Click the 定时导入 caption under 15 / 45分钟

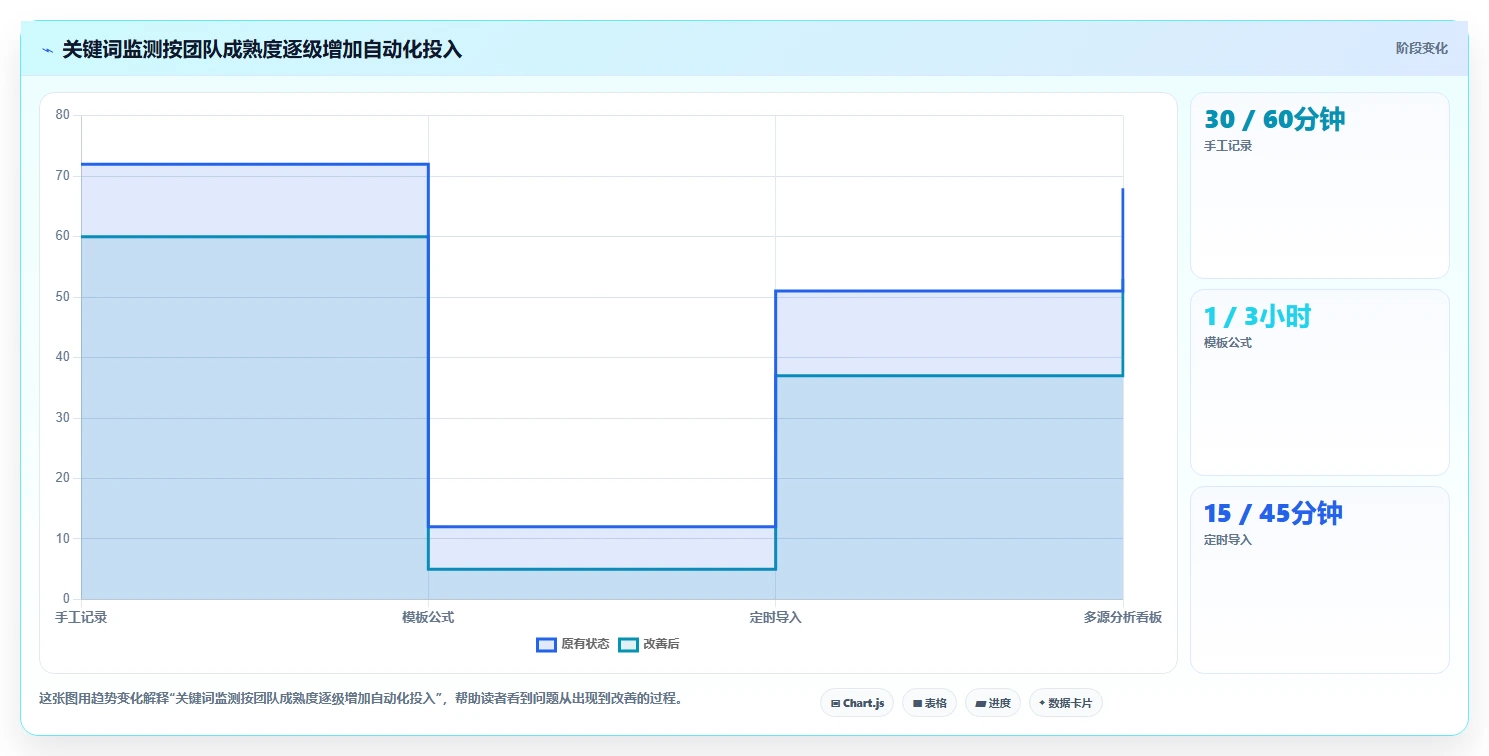(1228, 540)
